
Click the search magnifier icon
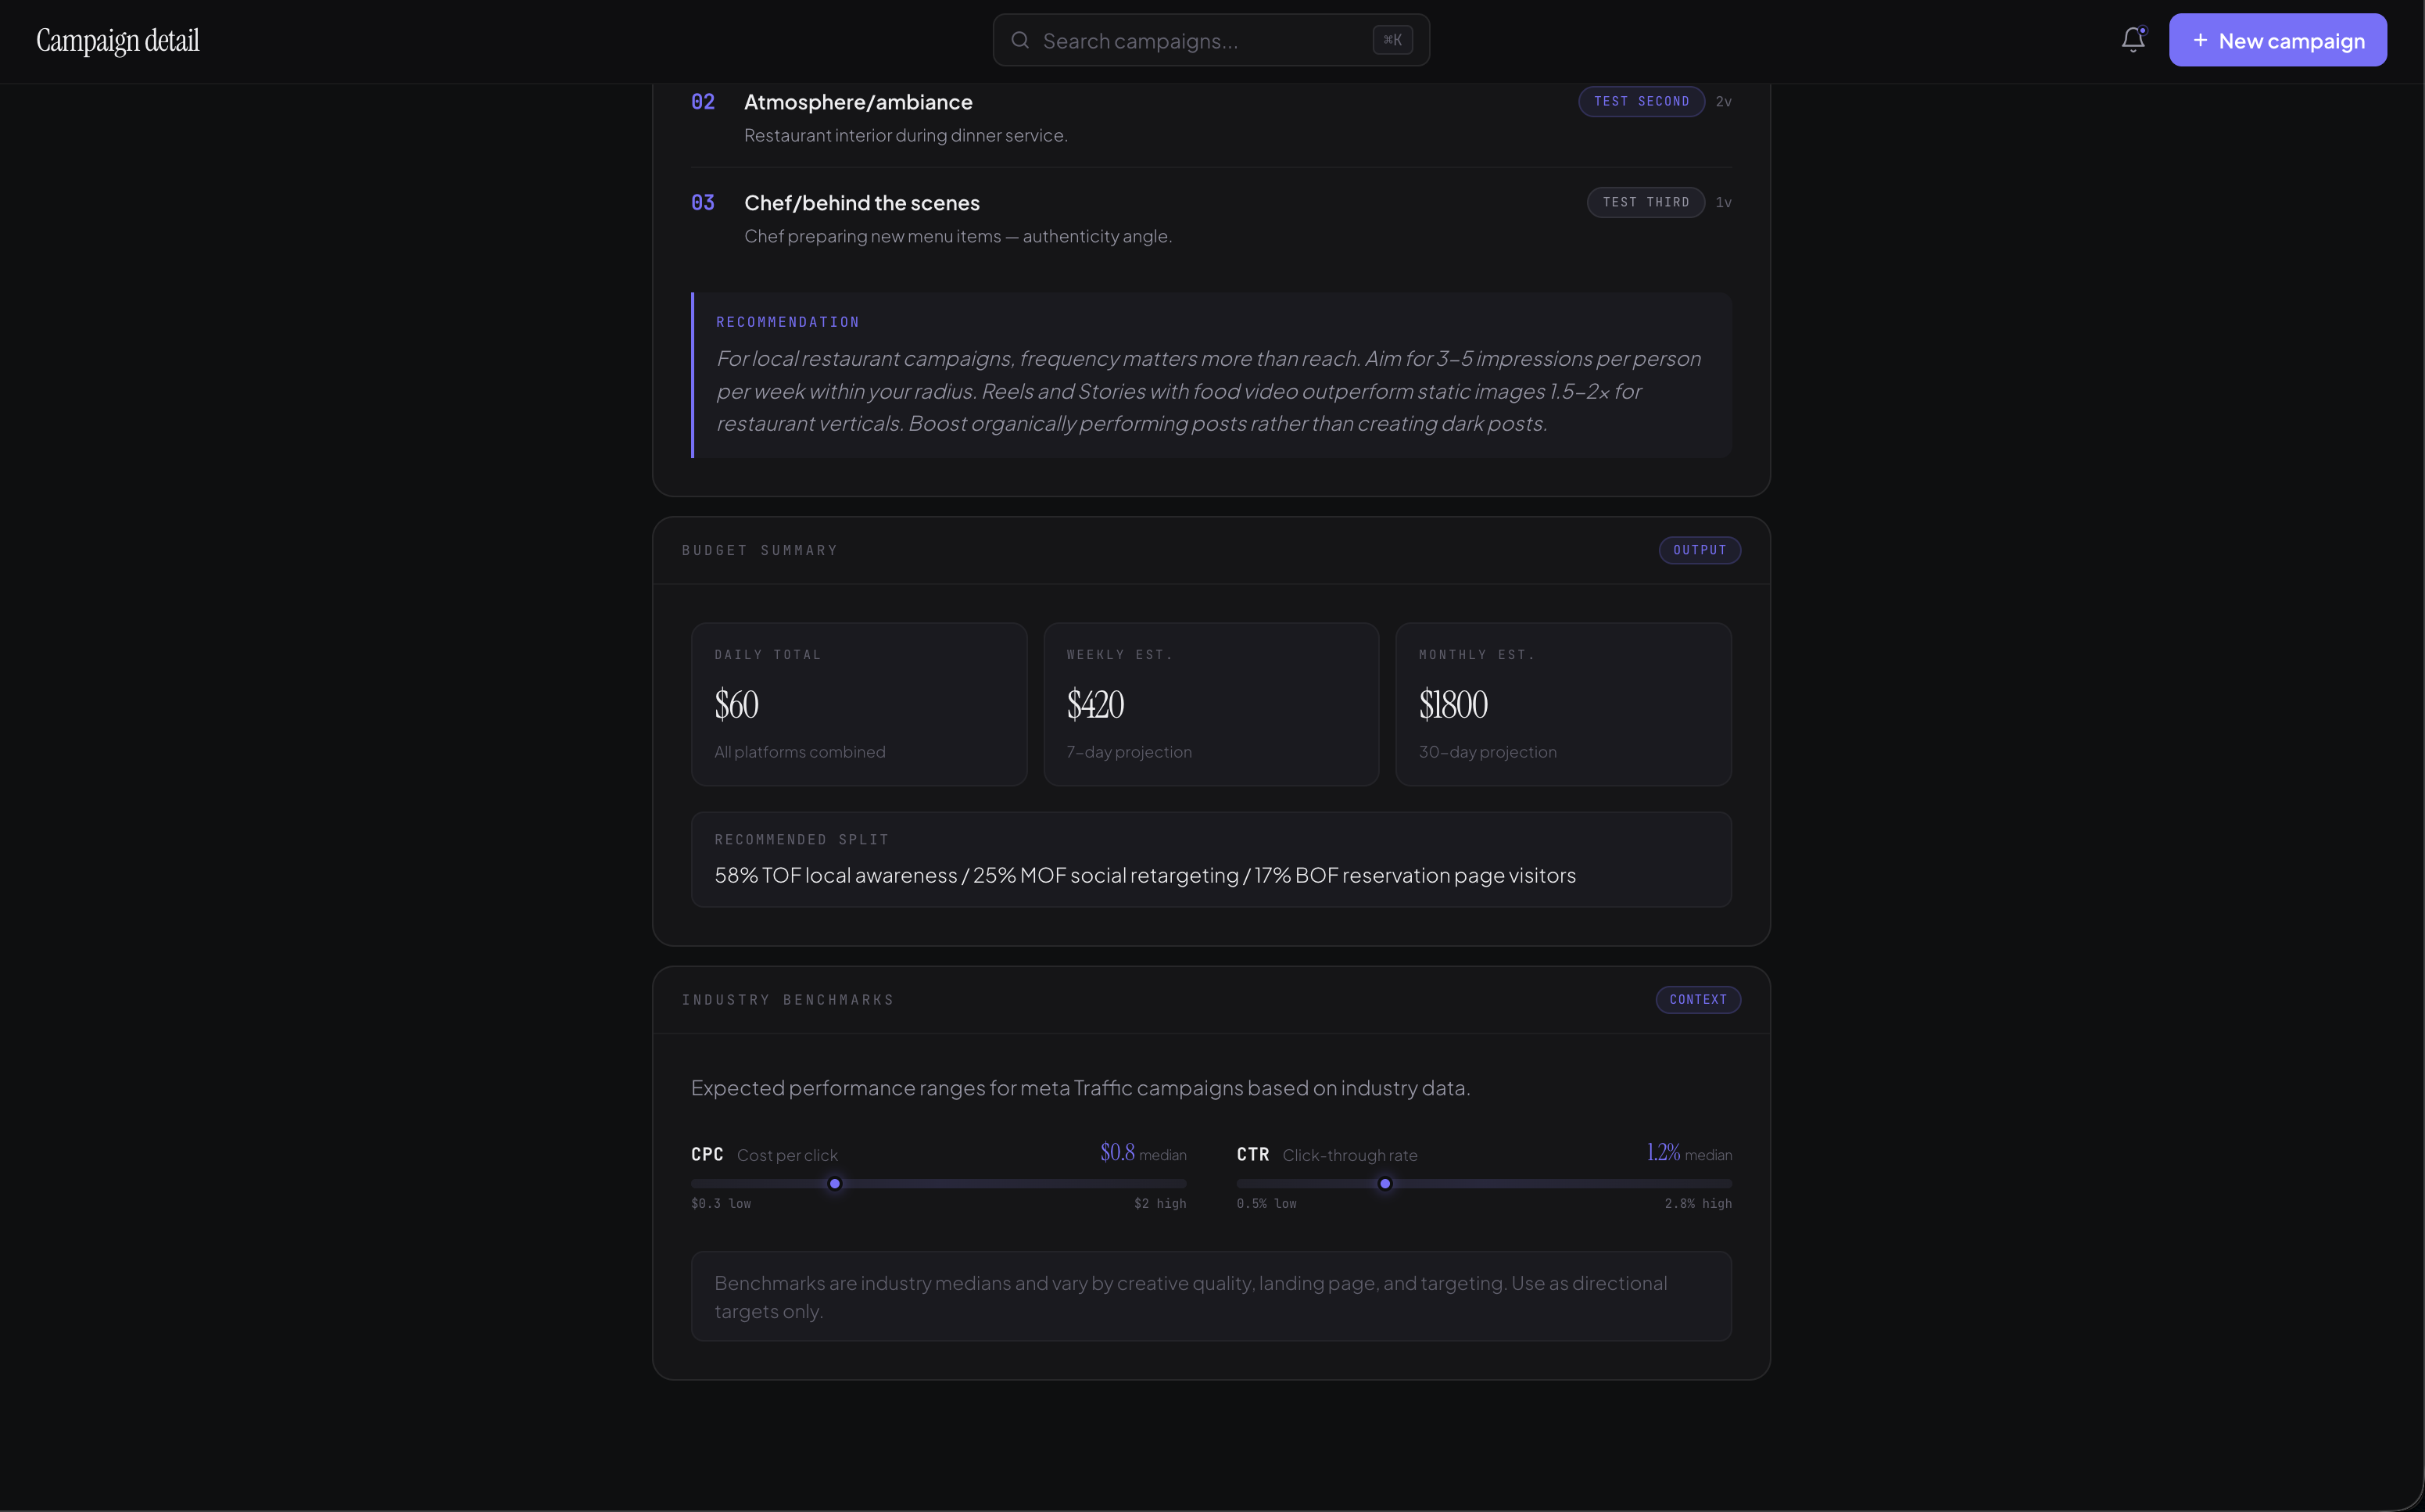pyautogui.click(x=1020, y=40)
